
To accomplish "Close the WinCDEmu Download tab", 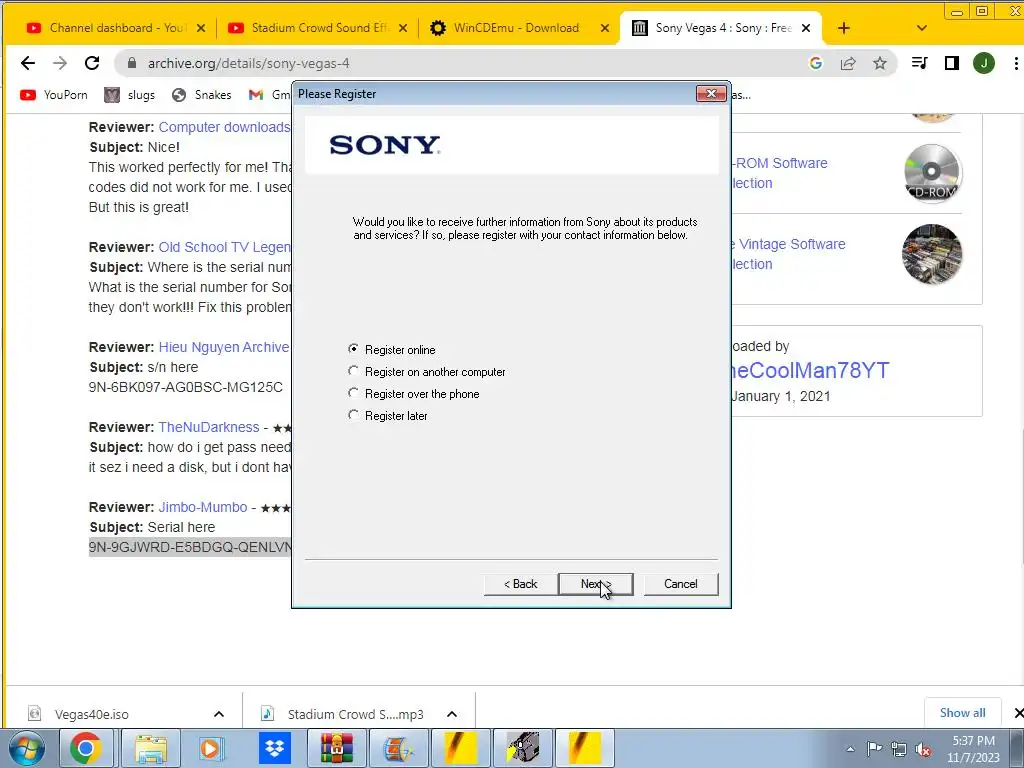I will (605, 28).
